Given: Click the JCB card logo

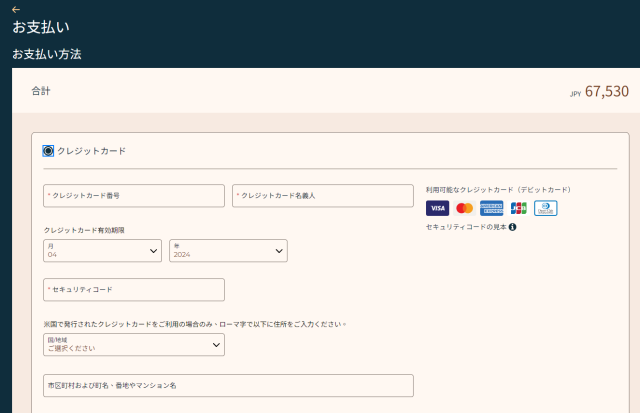Looking at the screenshot, I should pos(518,208).
